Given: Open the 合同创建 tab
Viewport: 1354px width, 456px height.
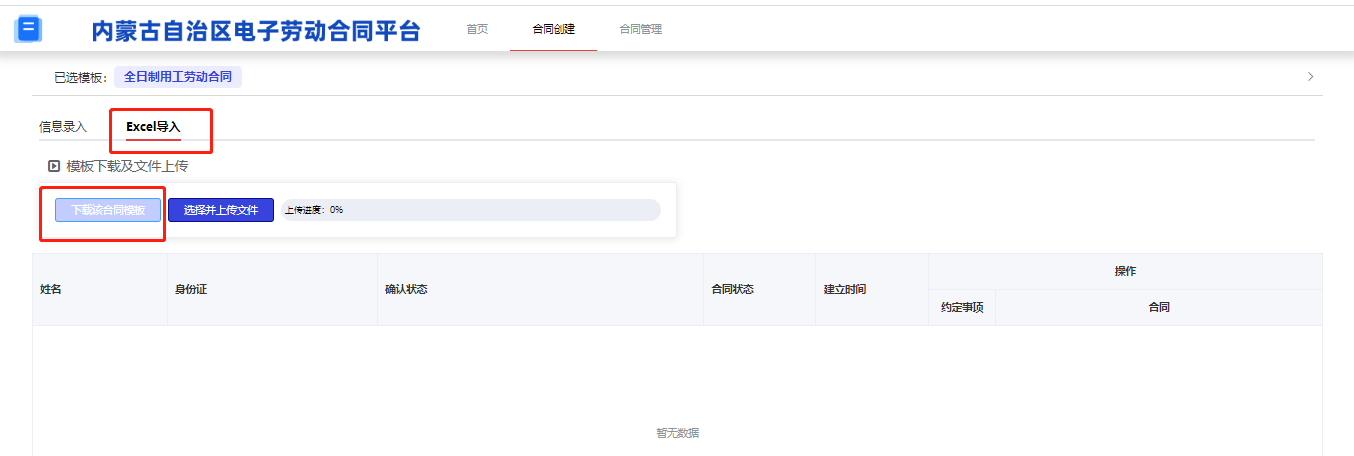Looking at the screenshot, I should click(x=553, y=29).
